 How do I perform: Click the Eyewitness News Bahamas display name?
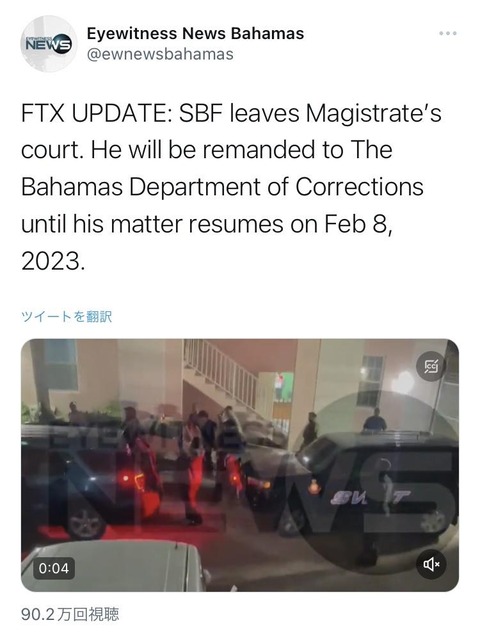[195, 33]
